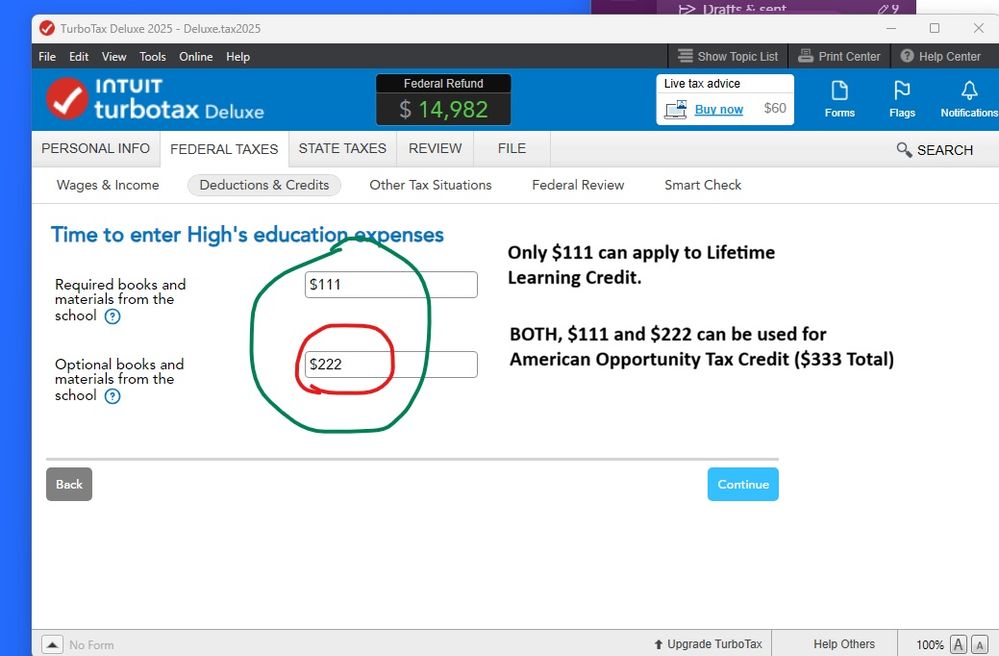Switch to the STATE TAXES tab
The width and height of the screenshot is (999, 656).
342,149
